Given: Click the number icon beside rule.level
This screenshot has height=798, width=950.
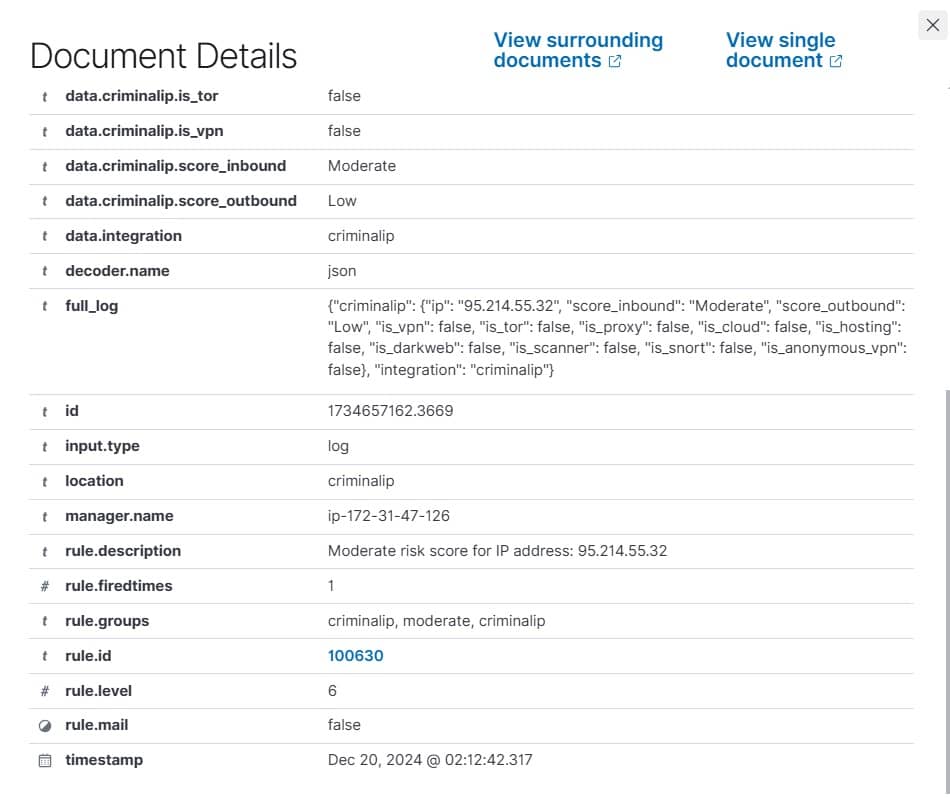Looking at the screenshot, I should [44, 691].
